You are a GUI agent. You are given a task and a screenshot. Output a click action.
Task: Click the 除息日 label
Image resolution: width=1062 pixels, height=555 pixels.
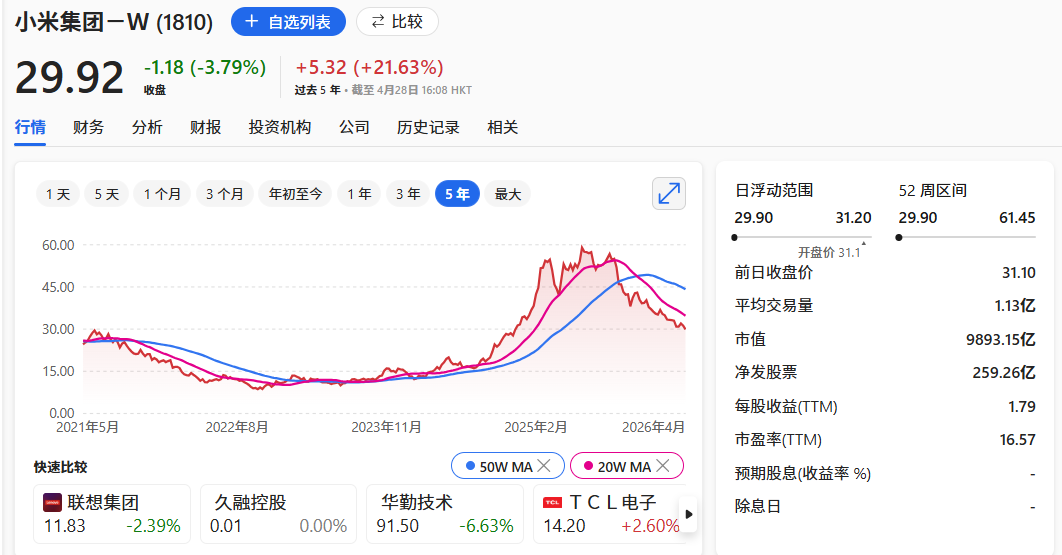coord(758,506)
